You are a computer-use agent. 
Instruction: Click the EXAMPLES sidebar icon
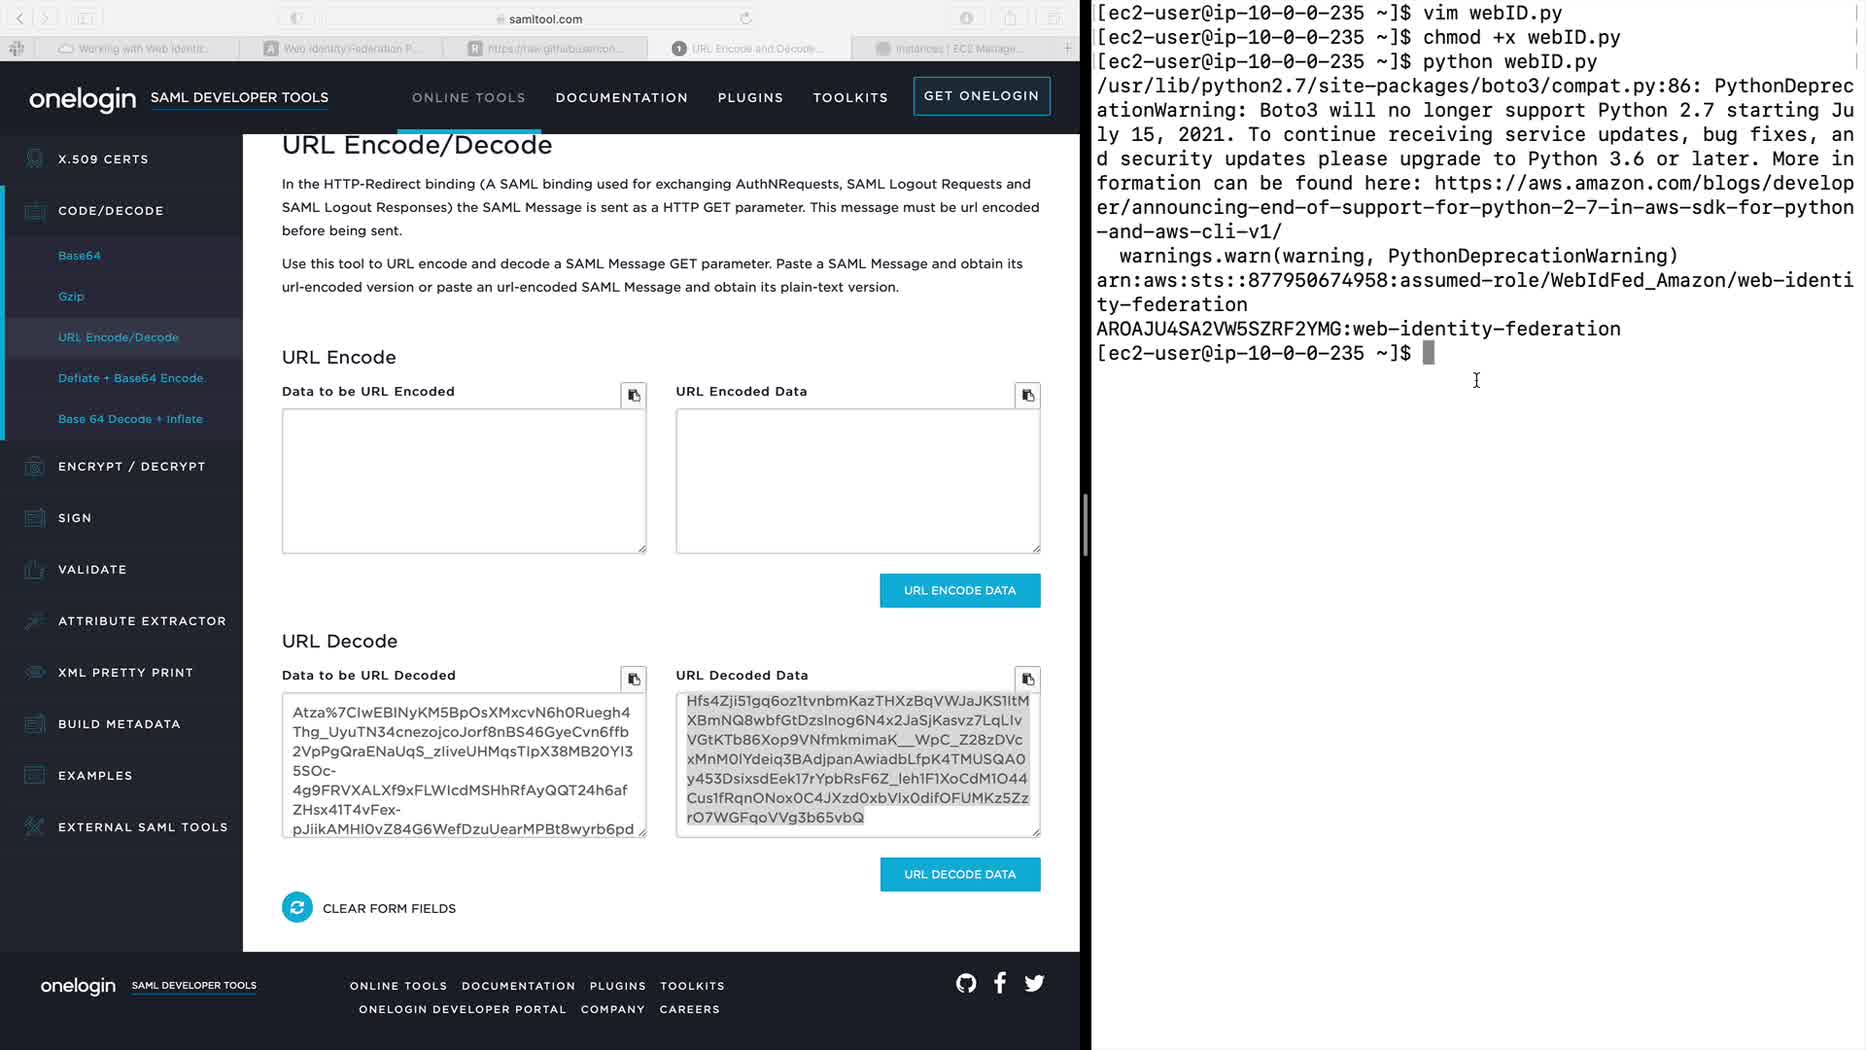pyautogui.click(x=34, y=775)
